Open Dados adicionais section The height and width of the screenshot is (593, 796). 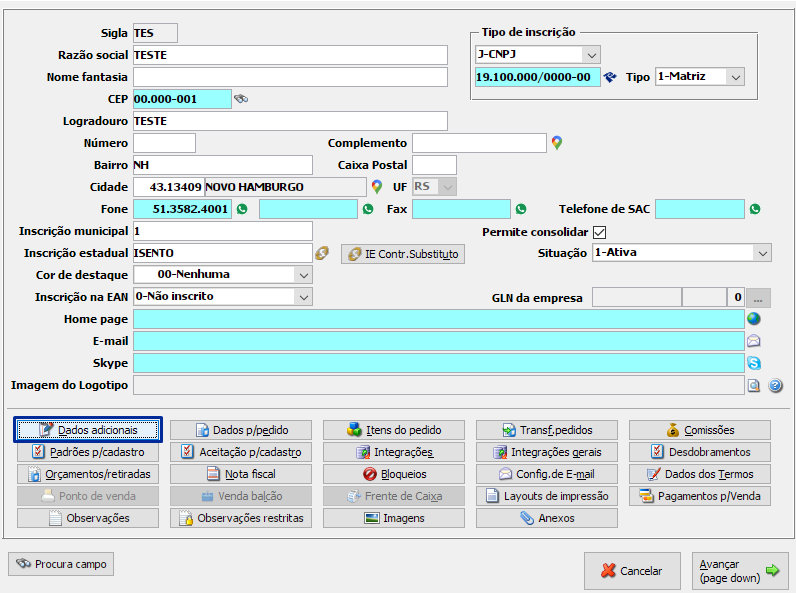[88, 430]
